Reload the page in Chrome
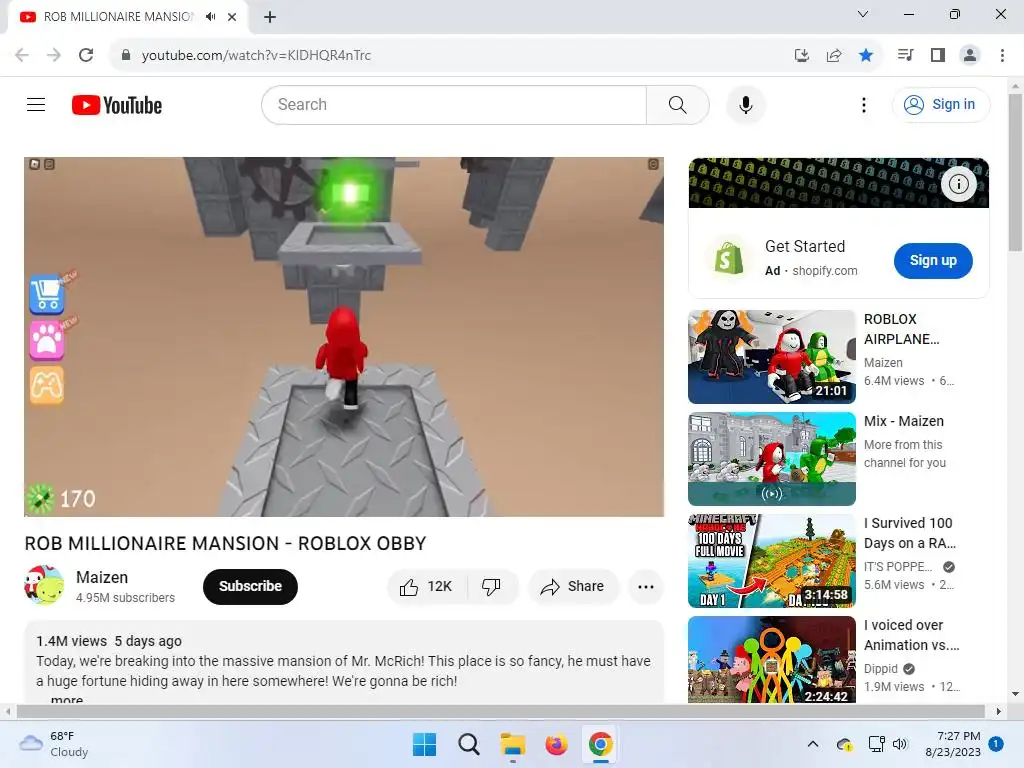Screen dimensions: 1024x768 (86, 55)
